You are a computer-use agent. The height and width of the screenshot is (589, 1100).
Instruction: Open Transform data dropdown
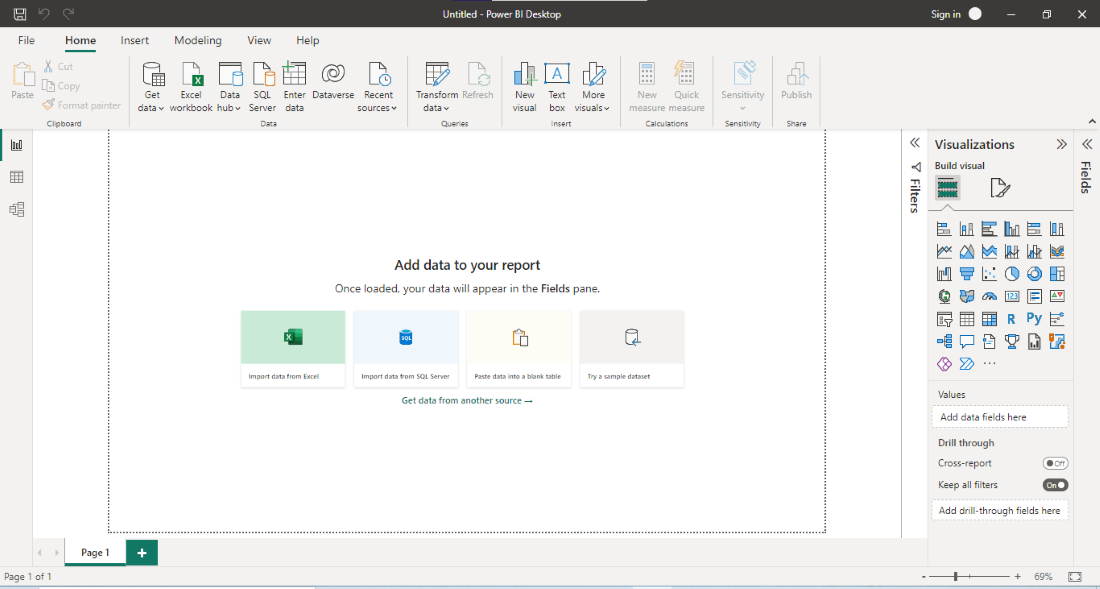coord(437,87)
